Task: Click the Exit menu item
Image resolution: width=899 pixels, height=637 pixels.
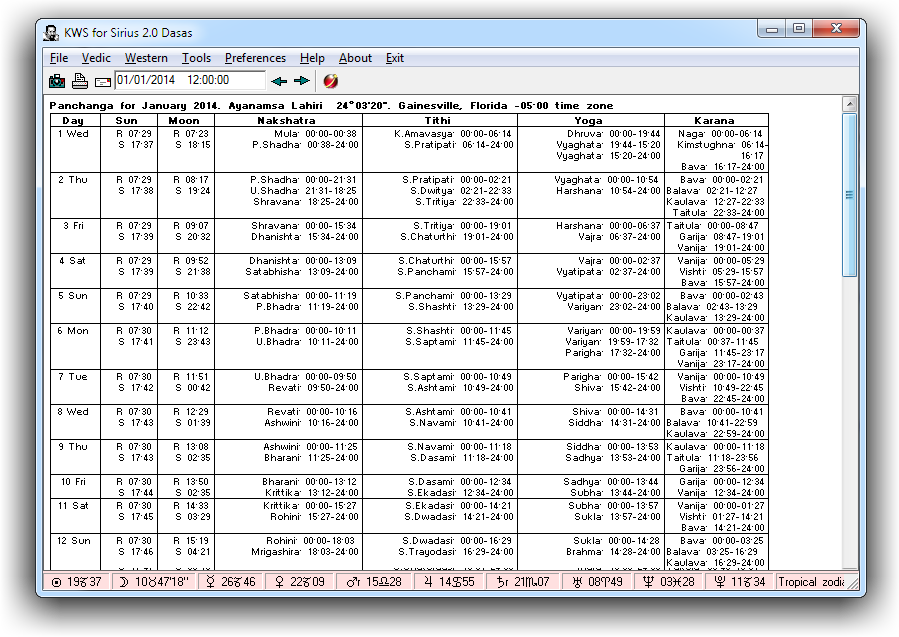Action: tap(395, 58)
